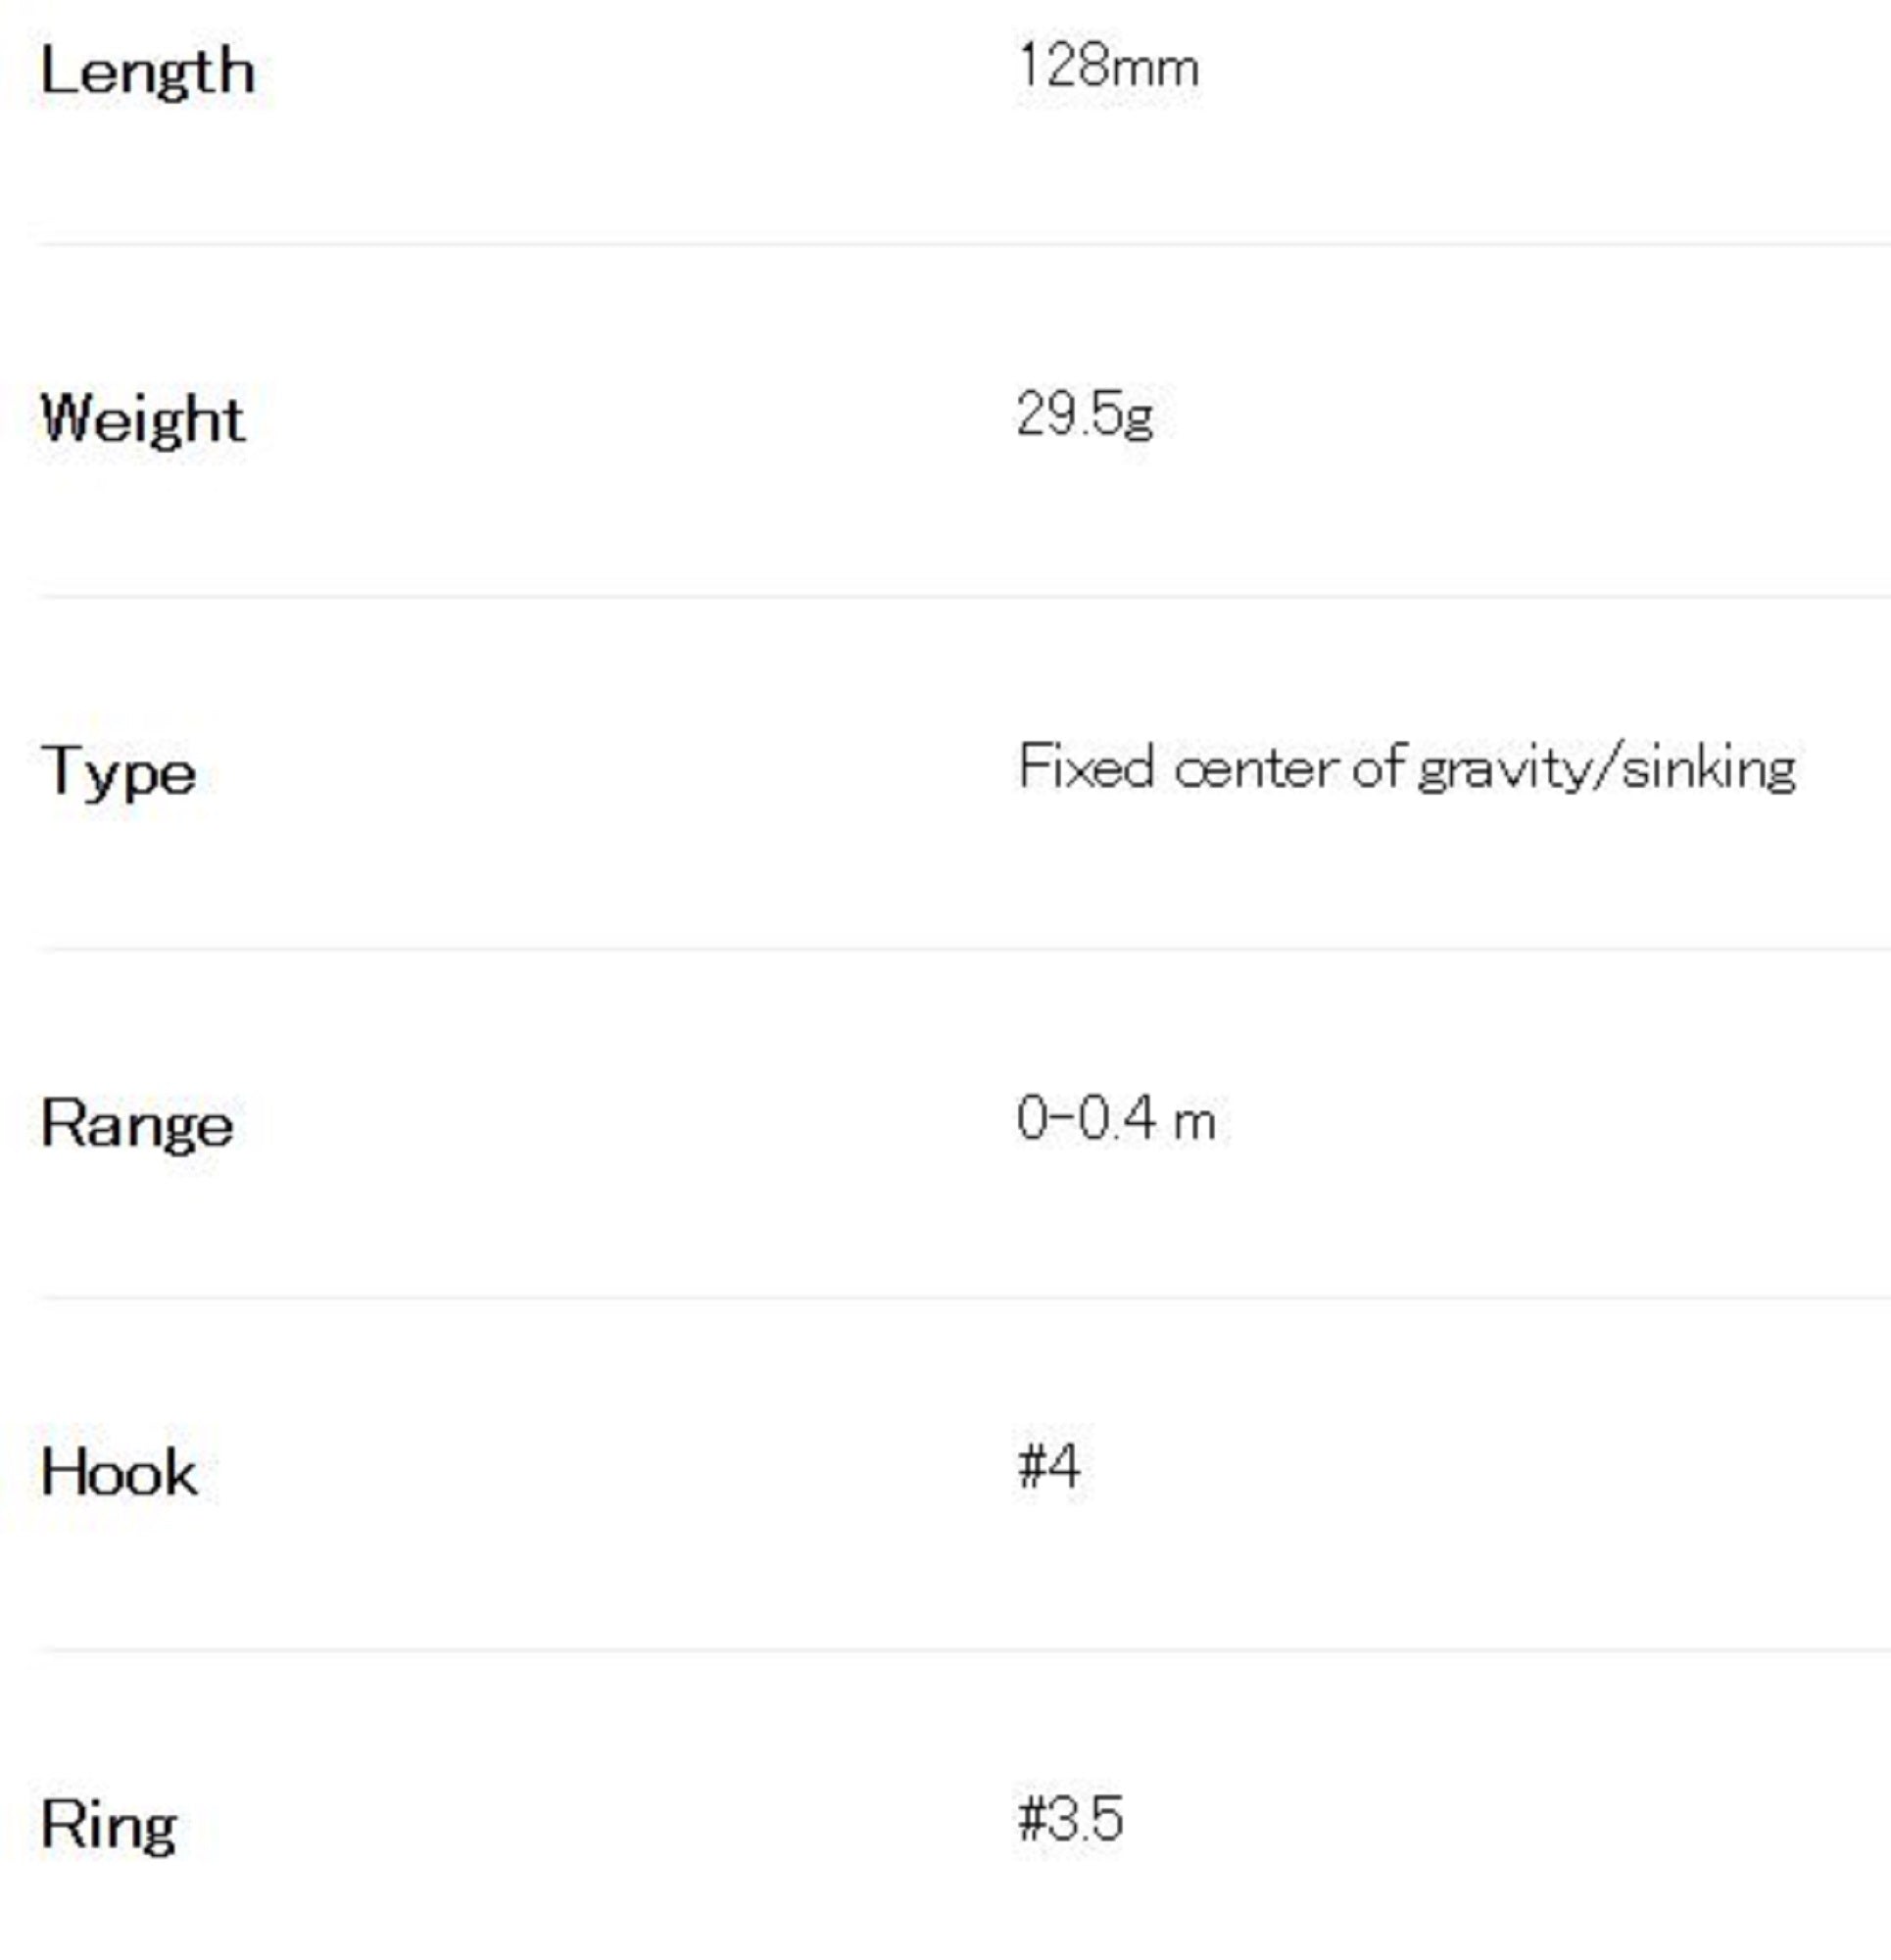Click the Hook row label
1891x1960 pixels.
point(119,1473)
